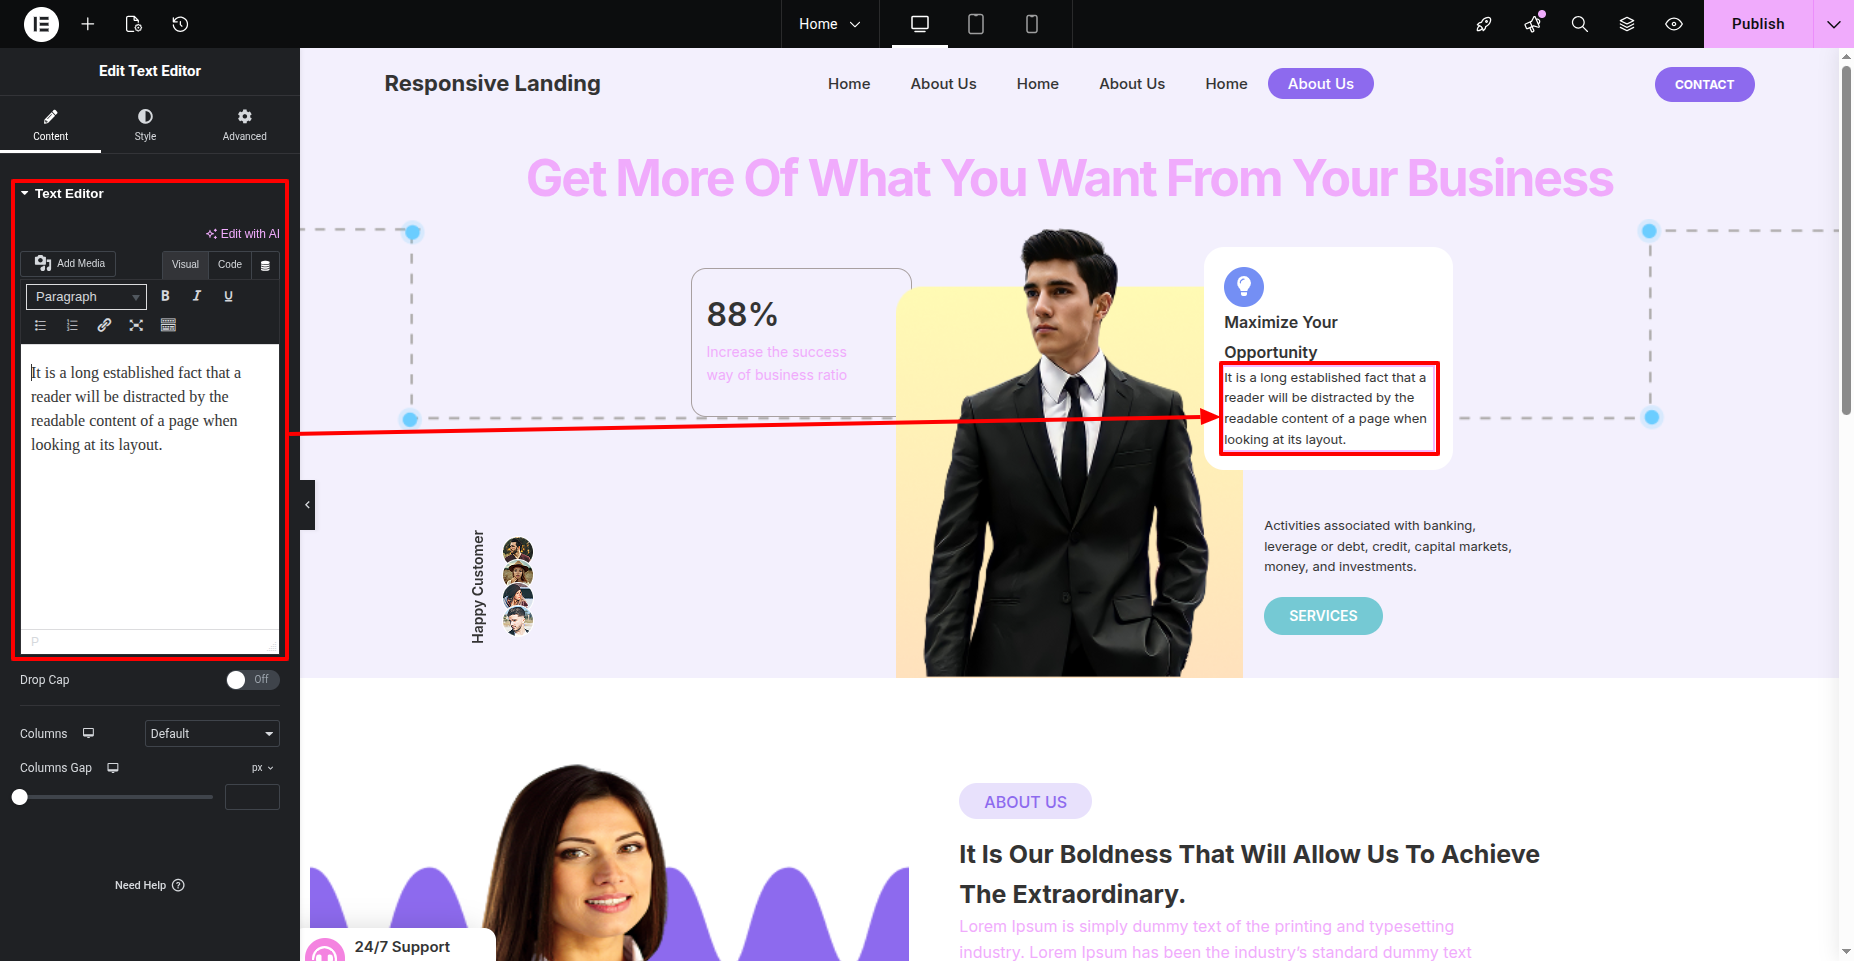Switch to the Advanced tab
1854x961 pixels.
(x=245, y=125)
